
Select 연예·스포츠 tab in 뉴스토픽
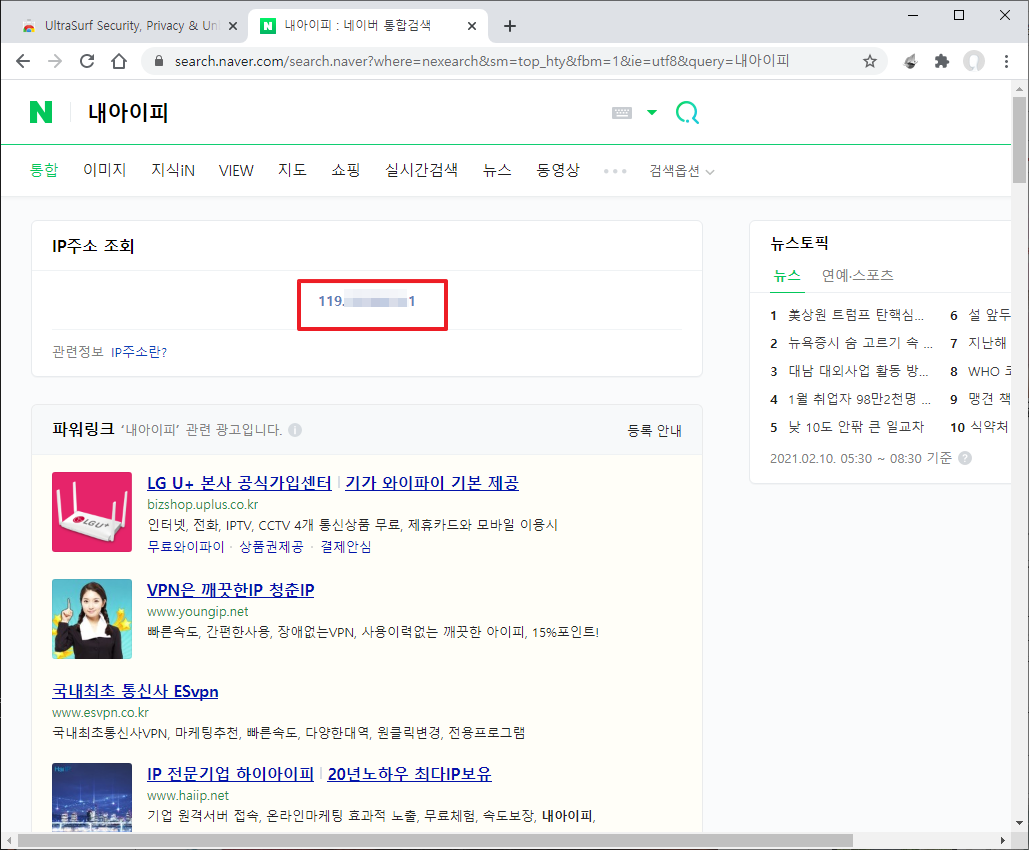tap(858, 276)
